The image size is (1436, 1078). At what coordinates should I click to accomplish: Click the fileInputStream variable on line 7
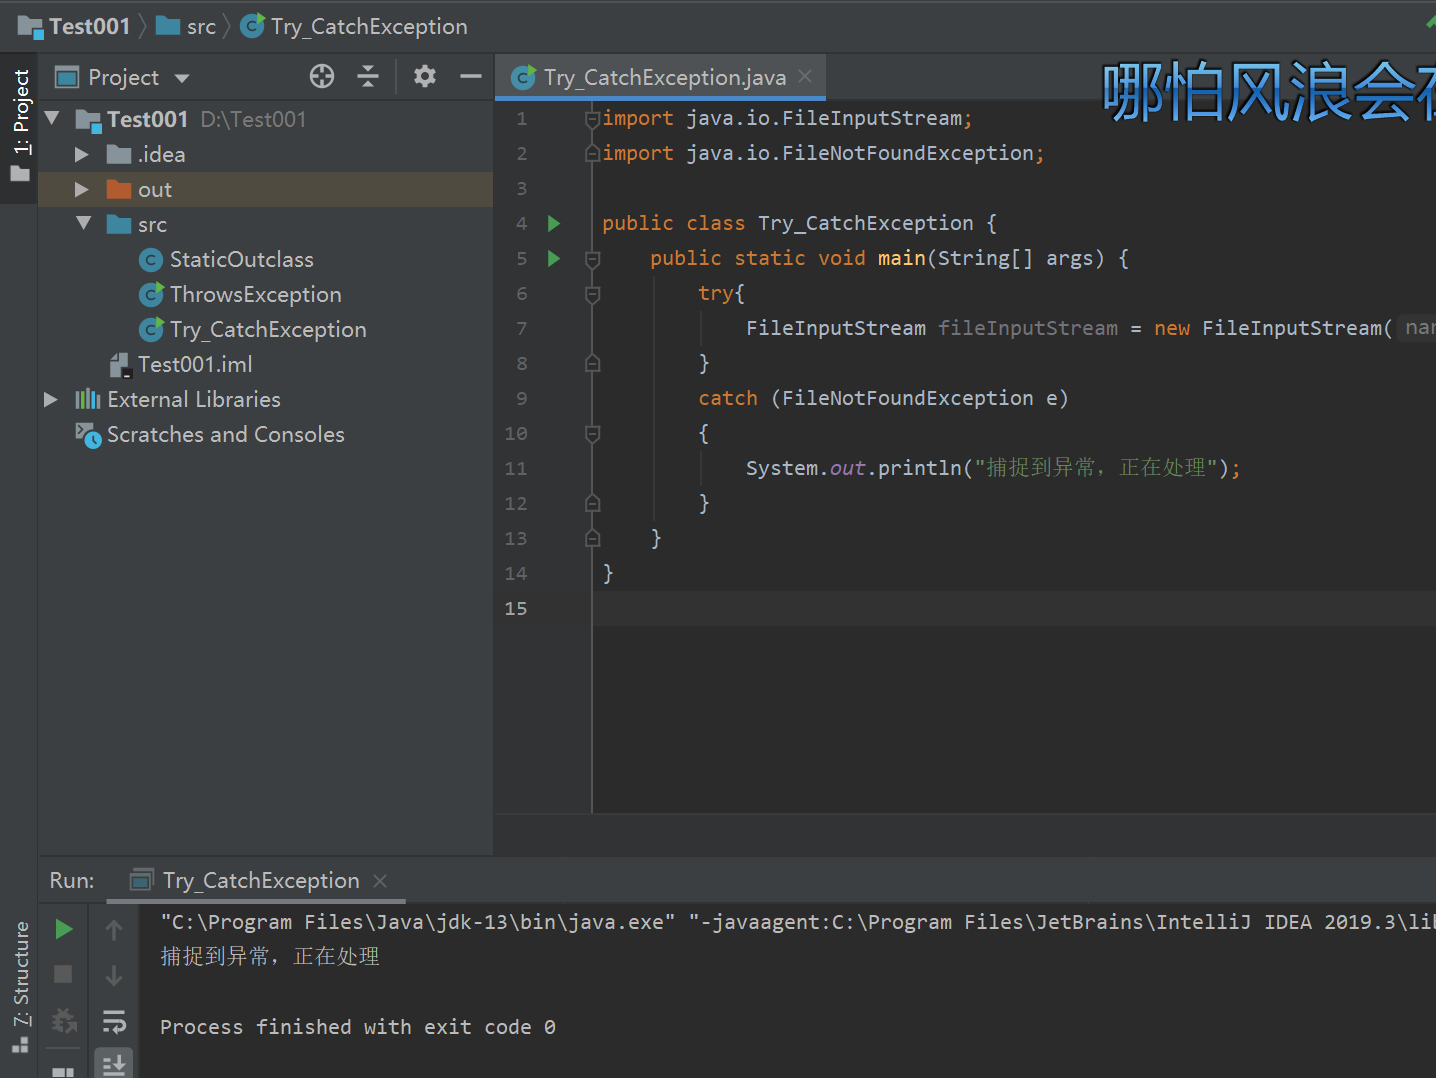tap(1028, 329)
